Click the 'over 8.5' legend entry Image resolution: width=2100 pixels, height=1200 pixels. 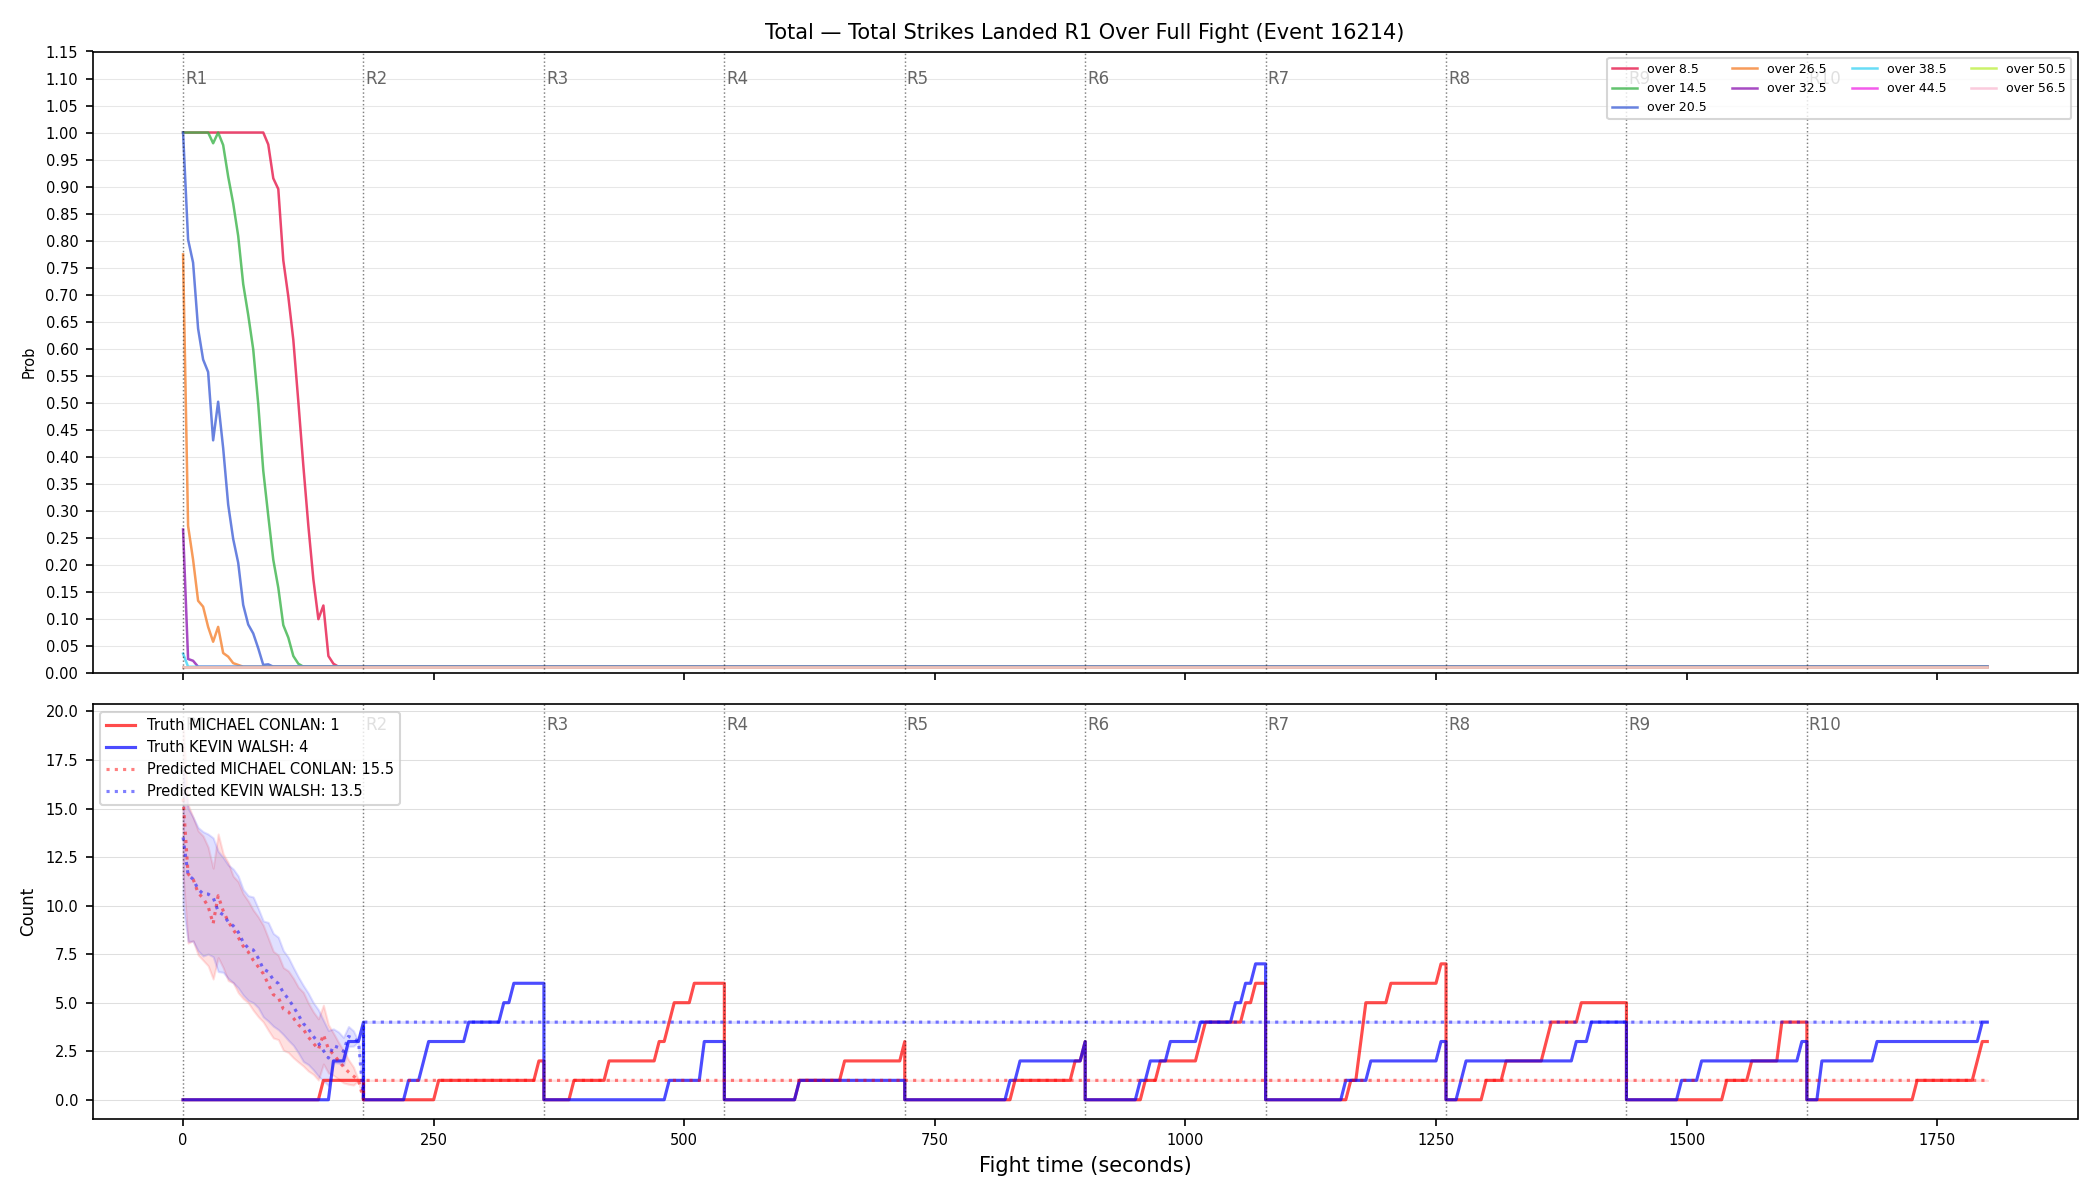(x=1655, y=69)
